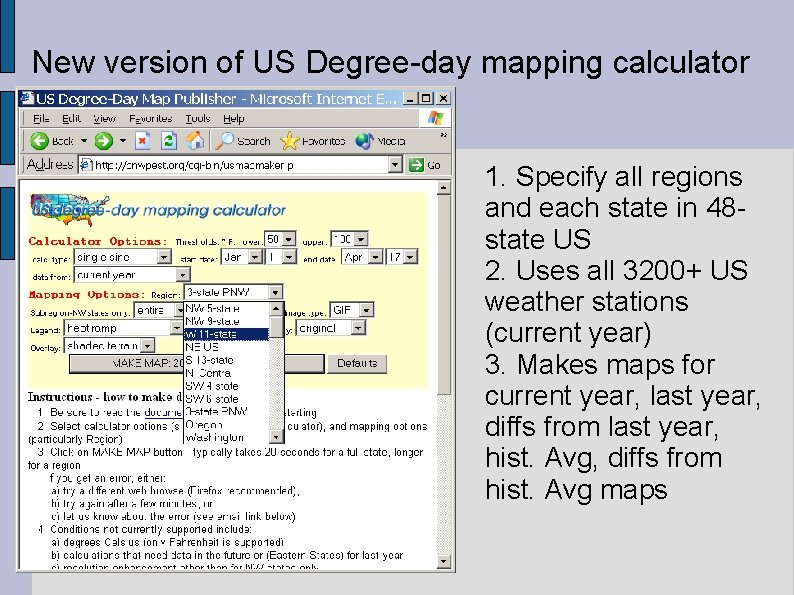Open the Forward button history dropdown arrow
Image resolution: width=794 pixels, height=595 pixels.
(123, 141)
